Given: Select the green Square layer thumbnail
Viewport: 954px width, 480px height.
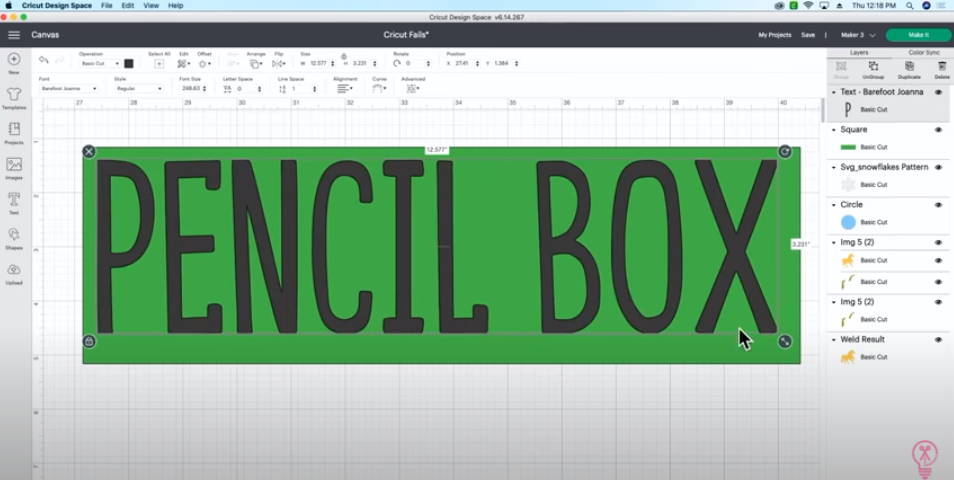Looking at the screenshot, I should pos(848,147).
